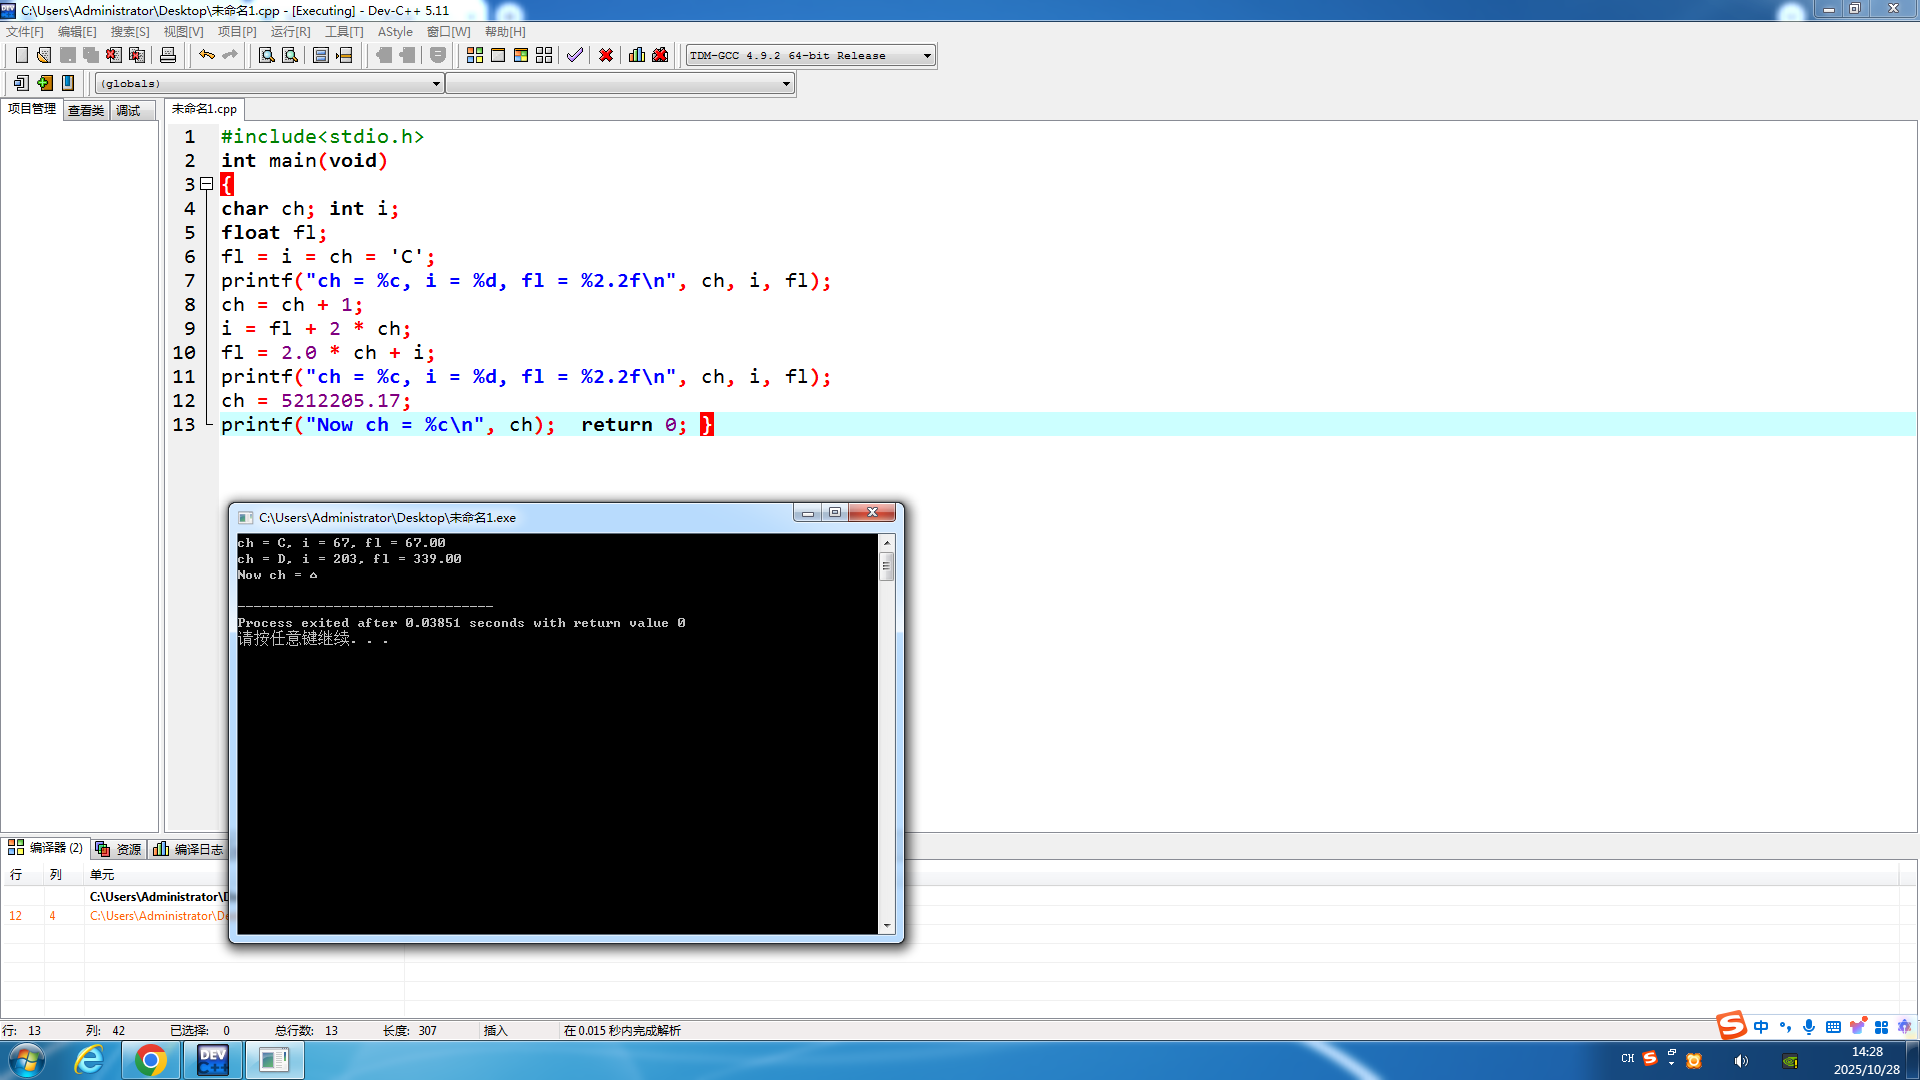Click the Profile bar chart icon

637,55
